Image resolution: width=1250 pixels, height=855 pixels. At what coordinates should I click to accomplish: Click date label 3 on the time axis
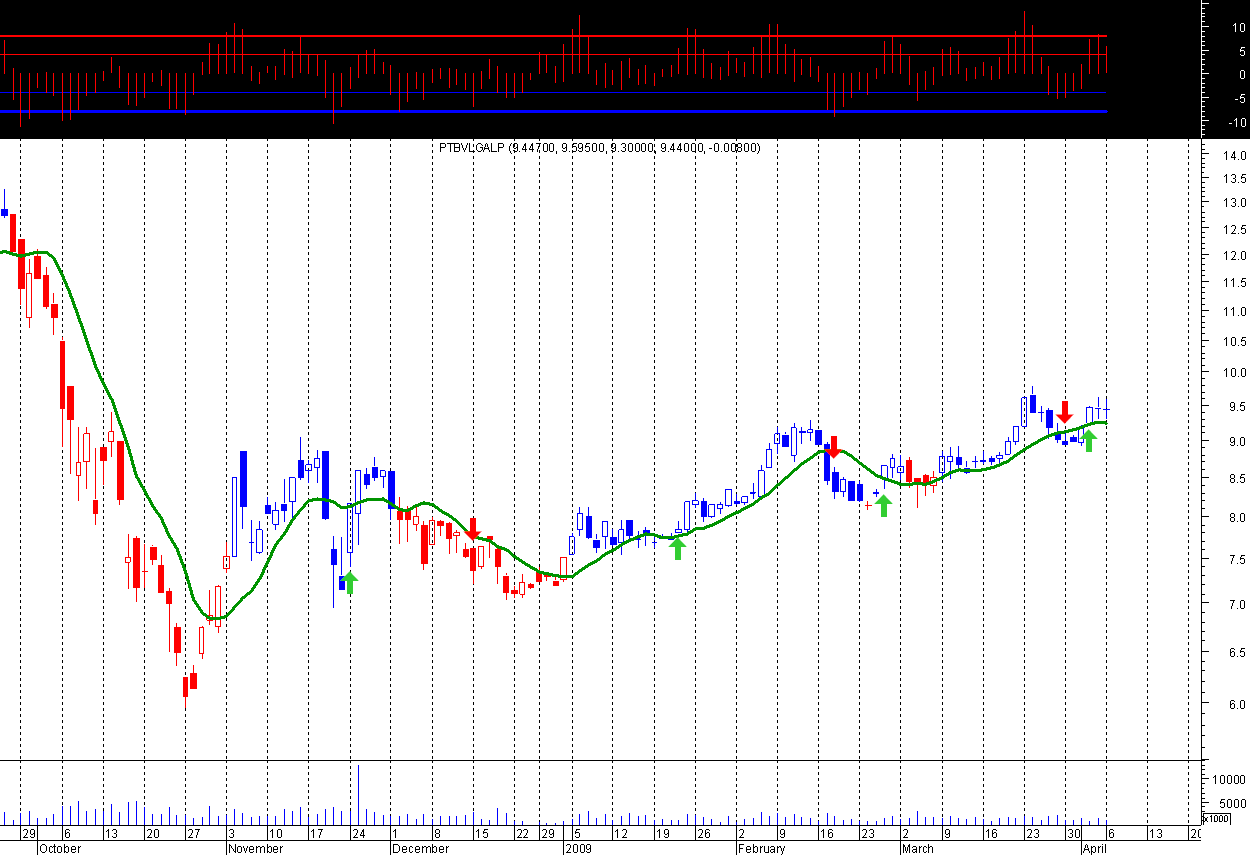click(232, 834)
